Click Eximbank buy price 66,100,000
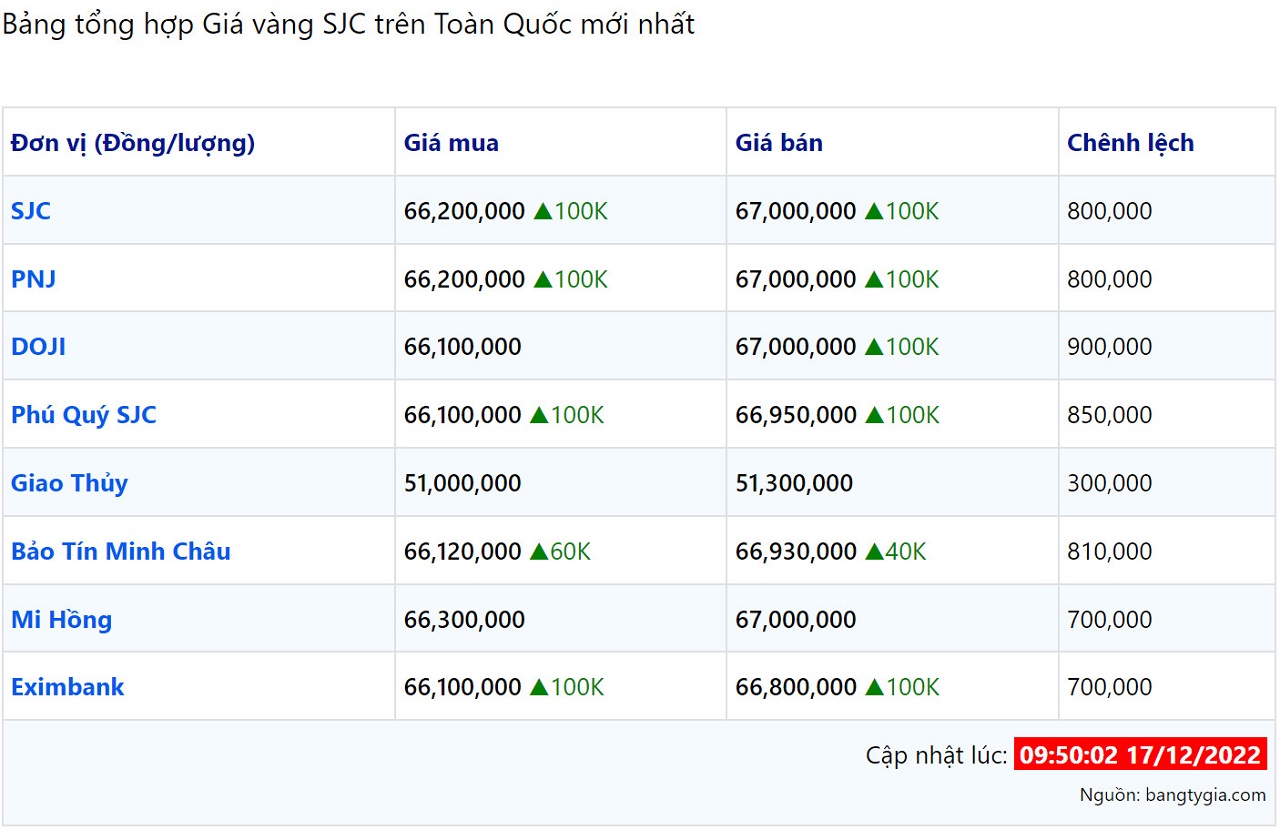The width and height of the screenshot is (1280, 830). [462, 687]
